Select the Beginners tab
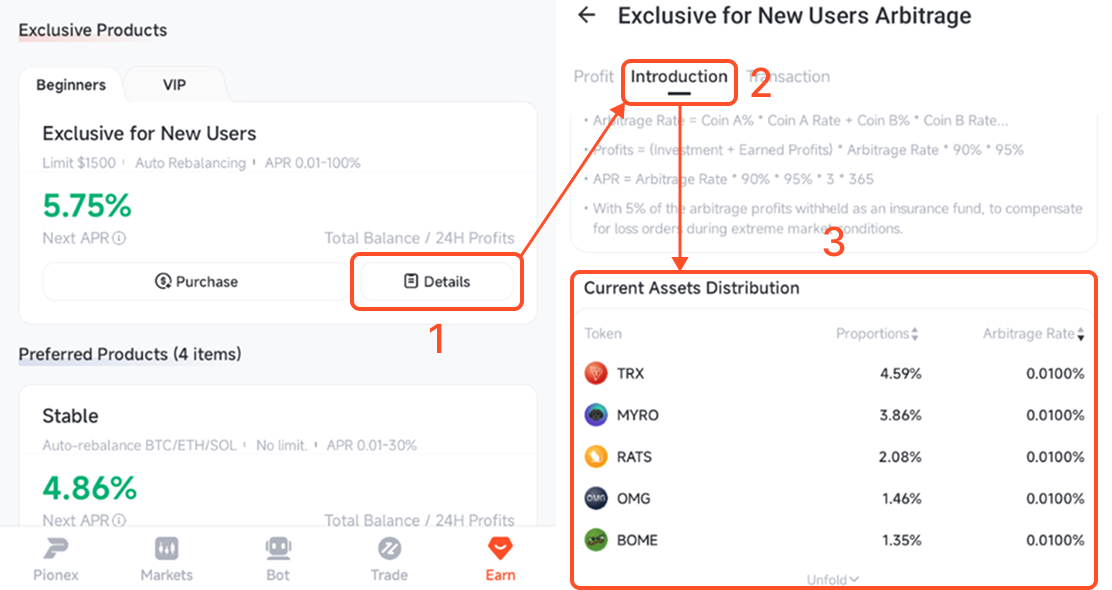This screenshot has height=590, width=1112. click(x=71, y=85)
